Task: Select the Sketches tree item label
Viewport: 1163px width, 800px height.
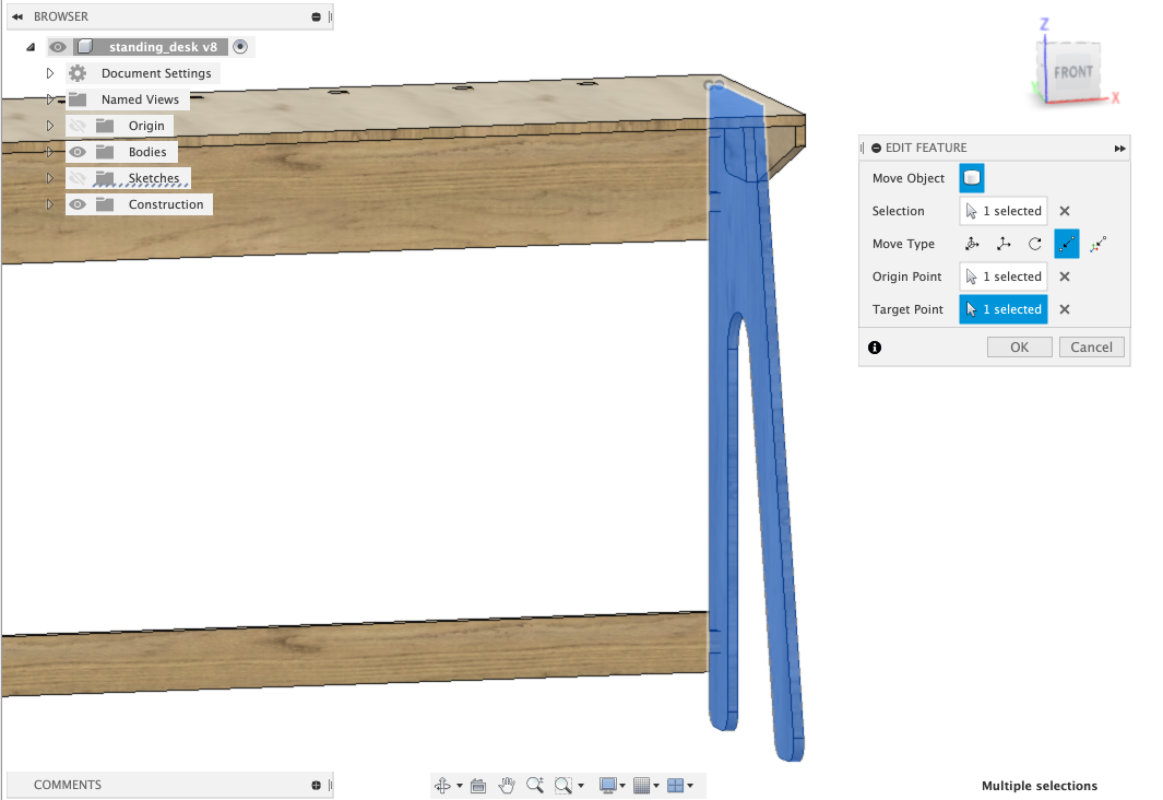Action: (x=154, y=178)
